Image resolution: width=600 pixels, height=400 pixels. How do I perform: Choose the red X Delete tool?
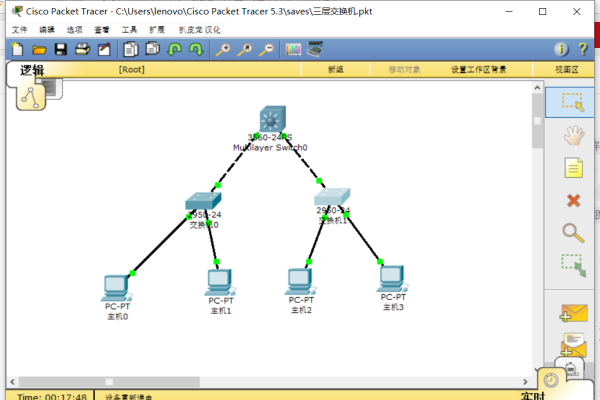point(574,201)
